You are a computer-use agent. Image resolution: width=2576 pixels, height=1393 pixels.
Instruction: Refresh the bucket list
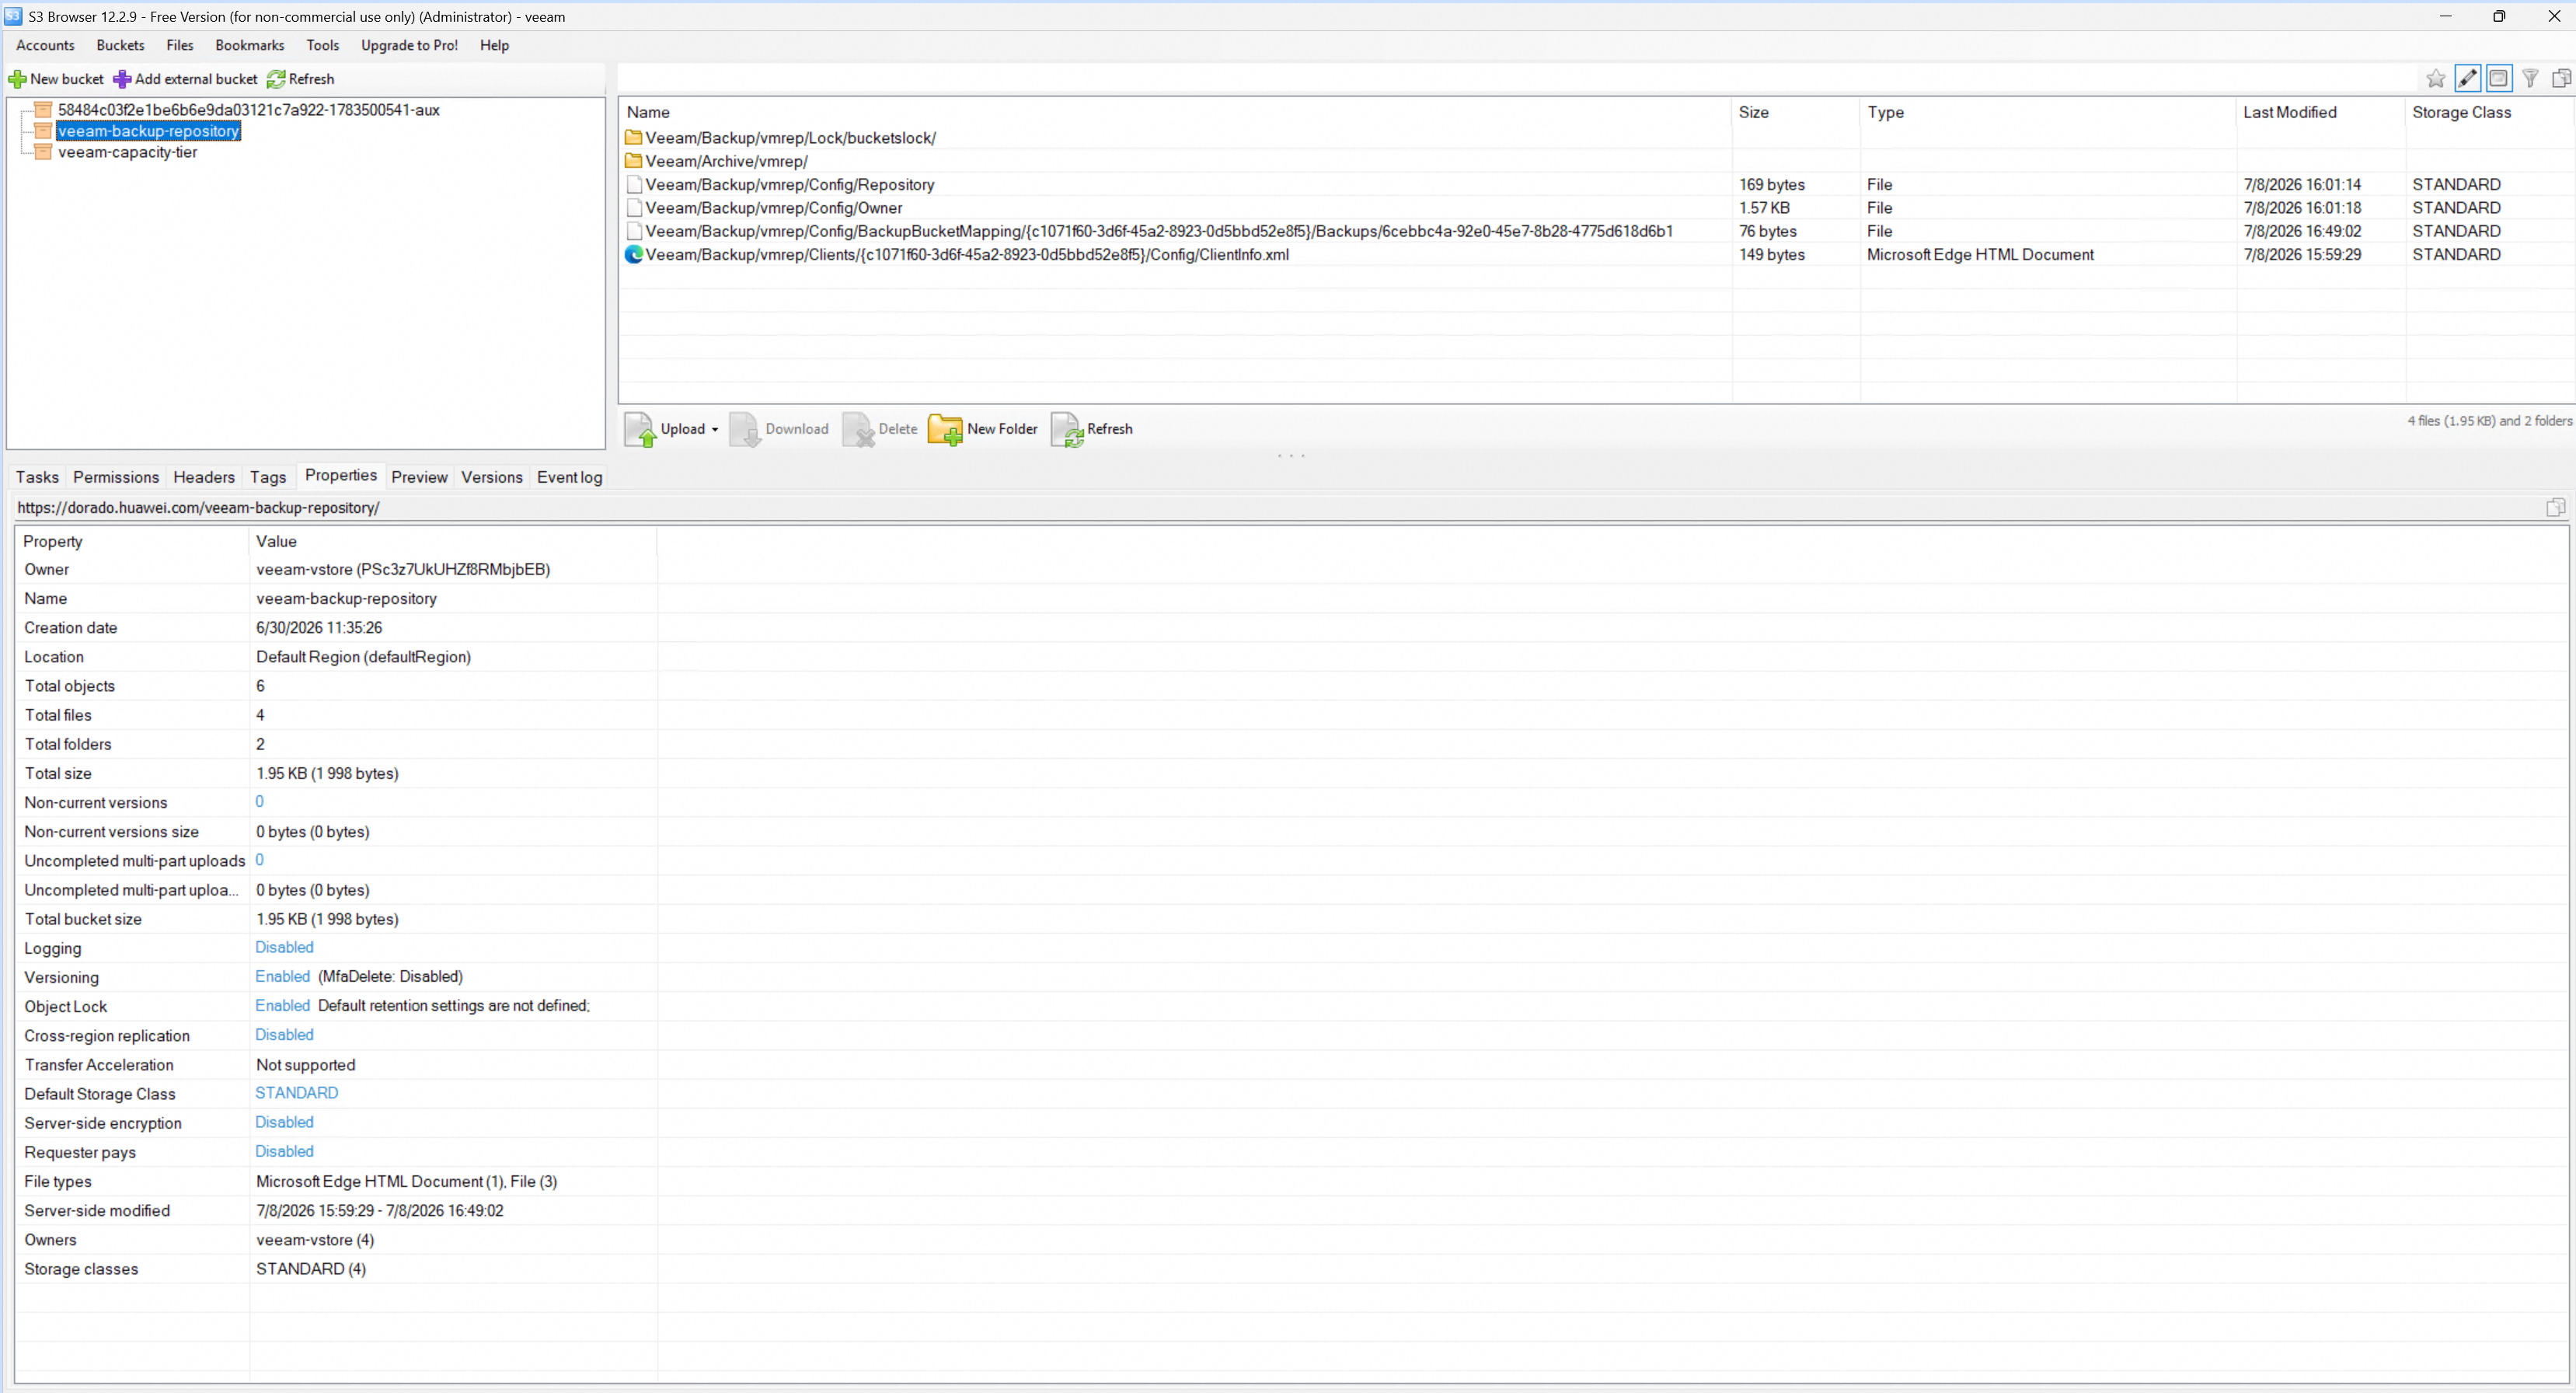coord(301,79)
